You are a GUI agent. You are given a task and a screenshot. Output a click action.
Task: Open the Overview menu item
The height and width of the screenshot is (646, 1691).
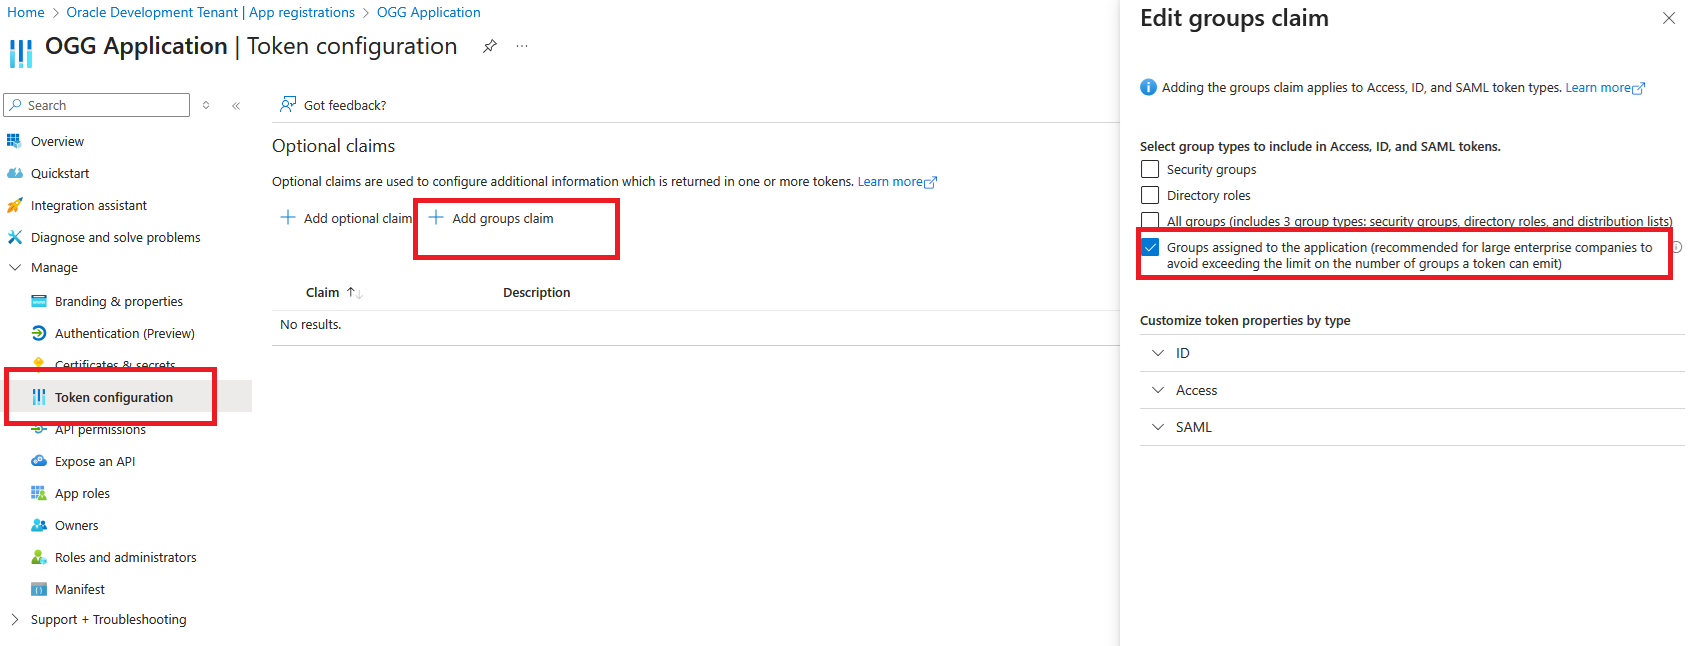tap(57, 141)
